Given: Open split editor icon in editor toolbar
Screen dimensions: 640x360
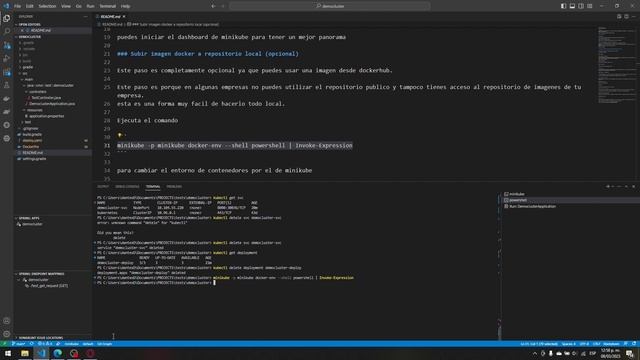Looking at the screenshot, I should click(626, 17).
